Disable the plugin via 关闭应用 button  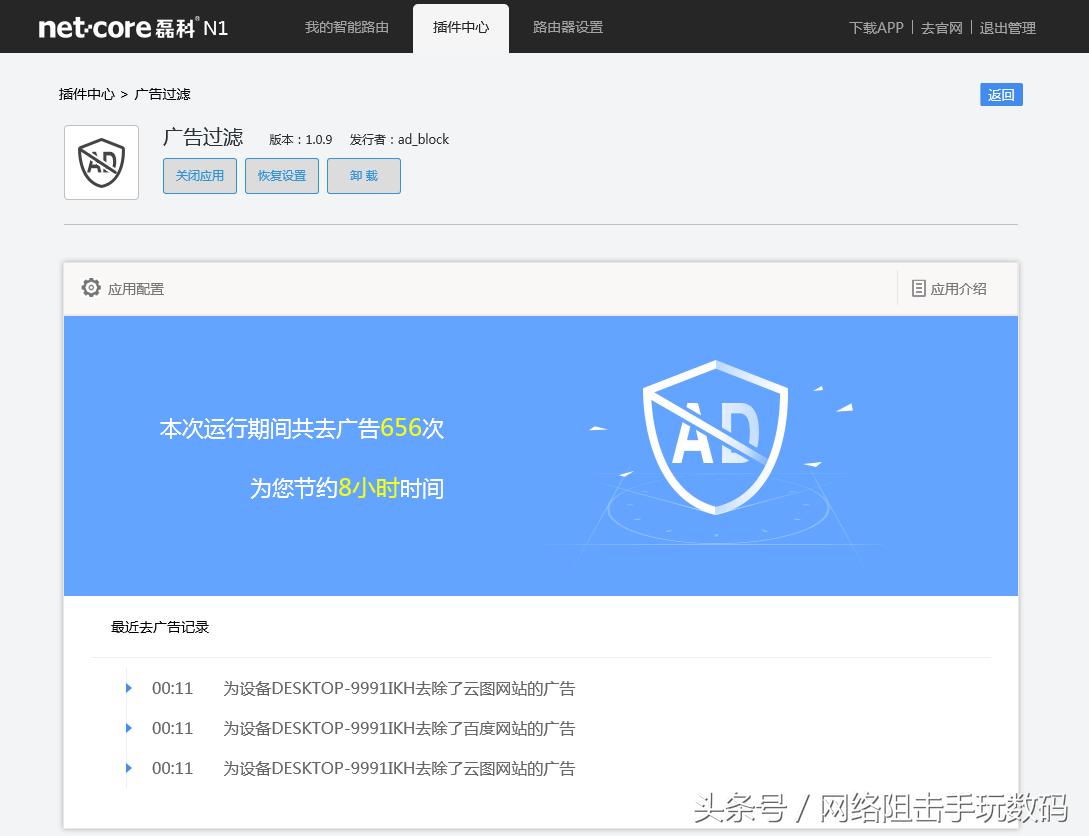(199, 175)
